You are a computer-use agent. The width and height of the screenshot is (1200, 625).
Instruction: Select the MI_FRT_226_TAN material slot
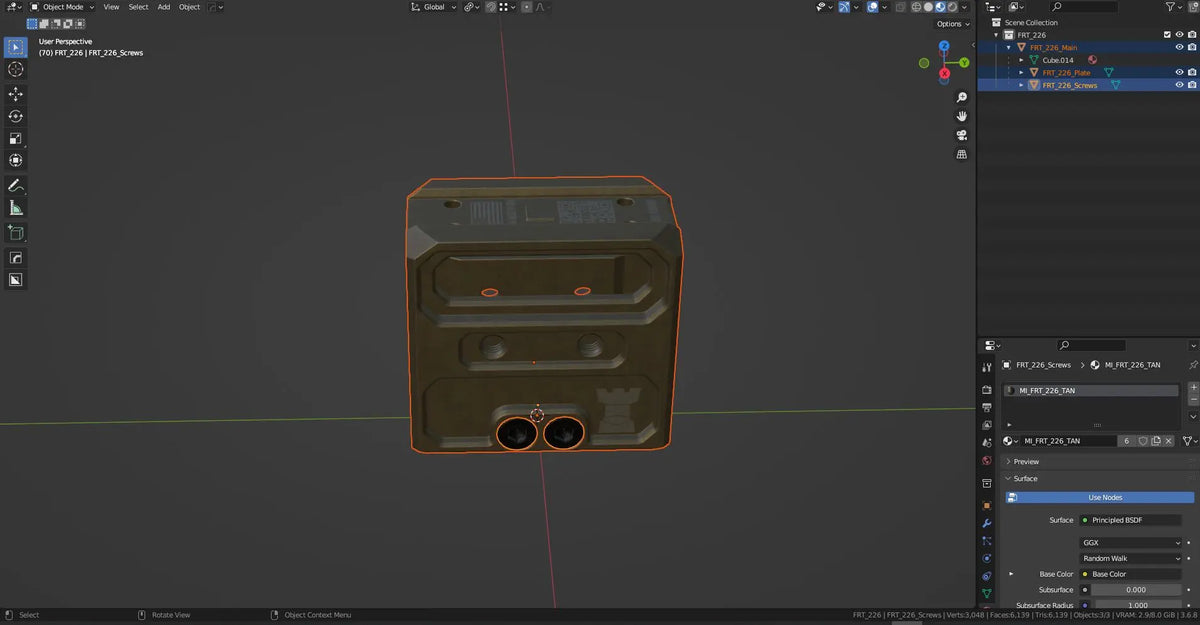[x=1091, y=391]
